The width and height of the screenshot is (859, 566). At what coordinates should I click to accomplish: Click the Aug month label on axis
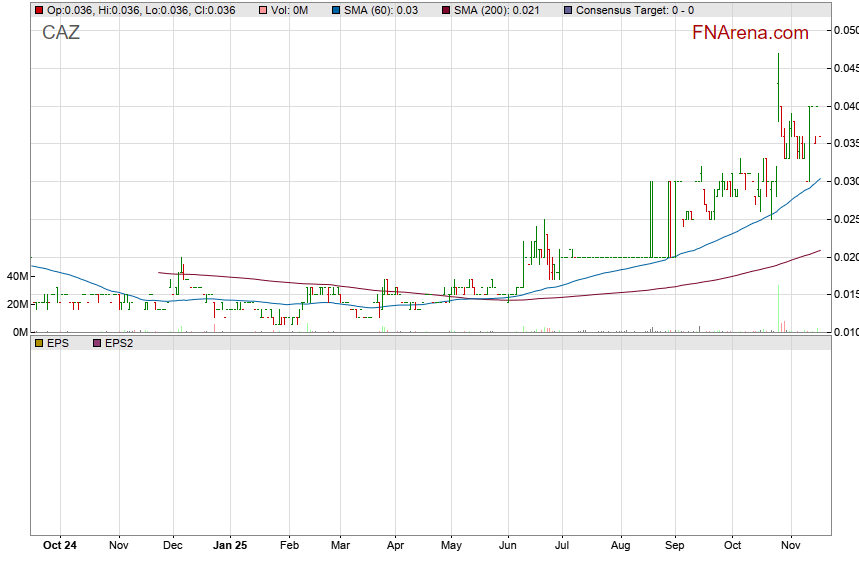coord(620,547)
